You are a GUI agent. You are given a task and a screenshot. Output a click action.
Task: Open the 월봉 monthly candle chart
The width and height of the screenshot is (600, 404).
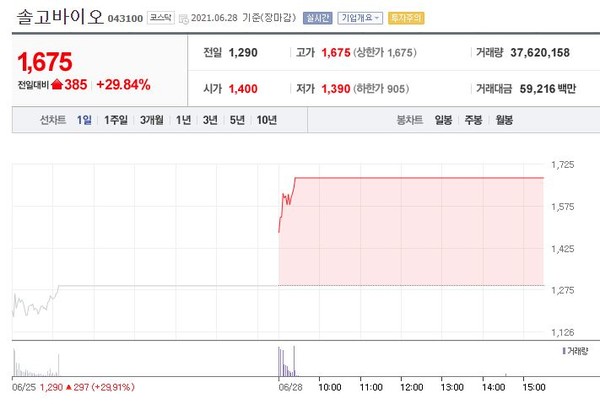tap(503, 120)
